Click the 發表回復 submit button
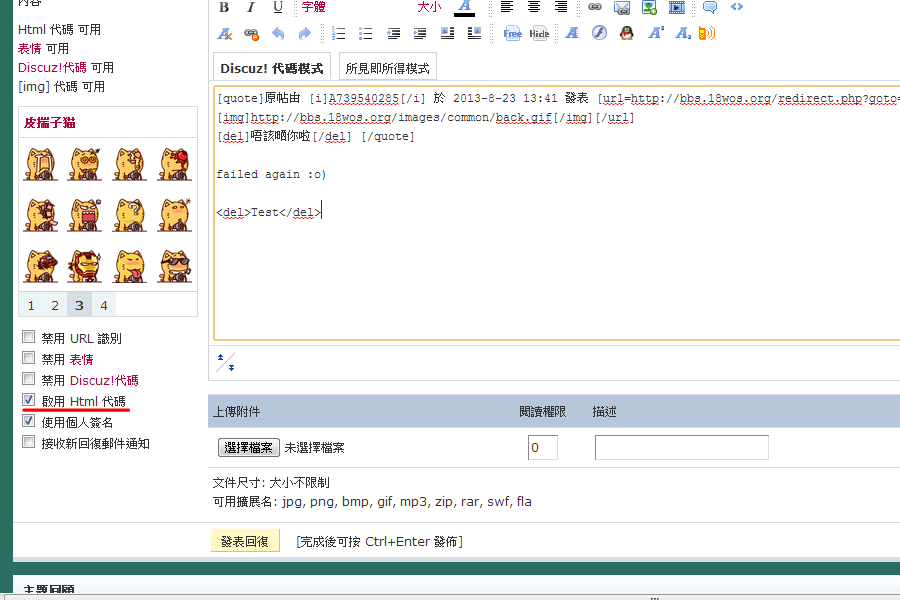The image size is (900, 600). pos(245,541)
